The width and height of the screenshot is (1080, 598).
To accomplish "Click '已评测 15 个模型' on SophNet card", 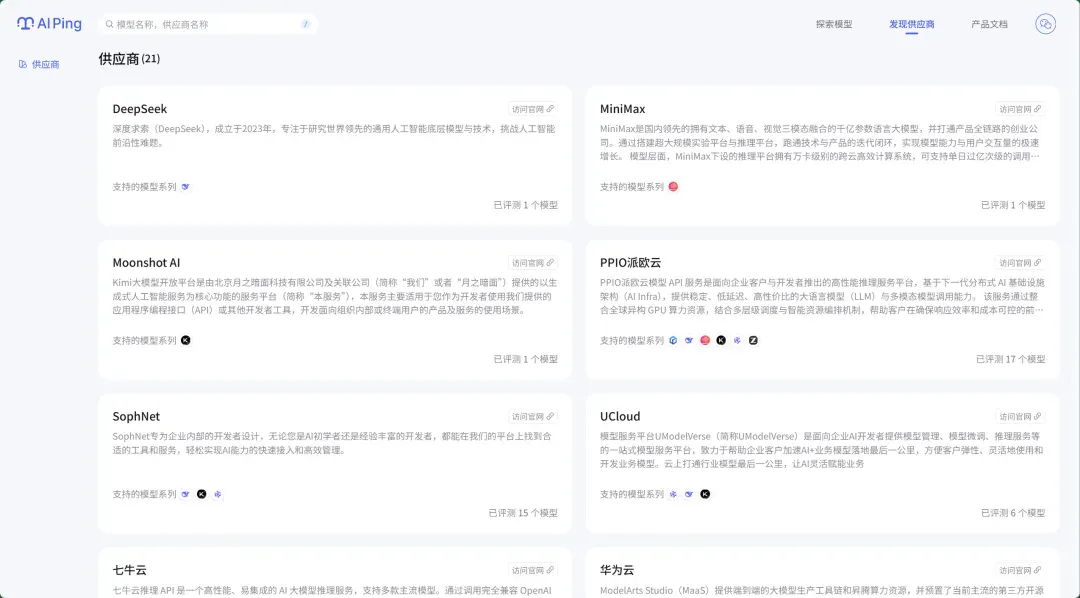I will (523, 513).
